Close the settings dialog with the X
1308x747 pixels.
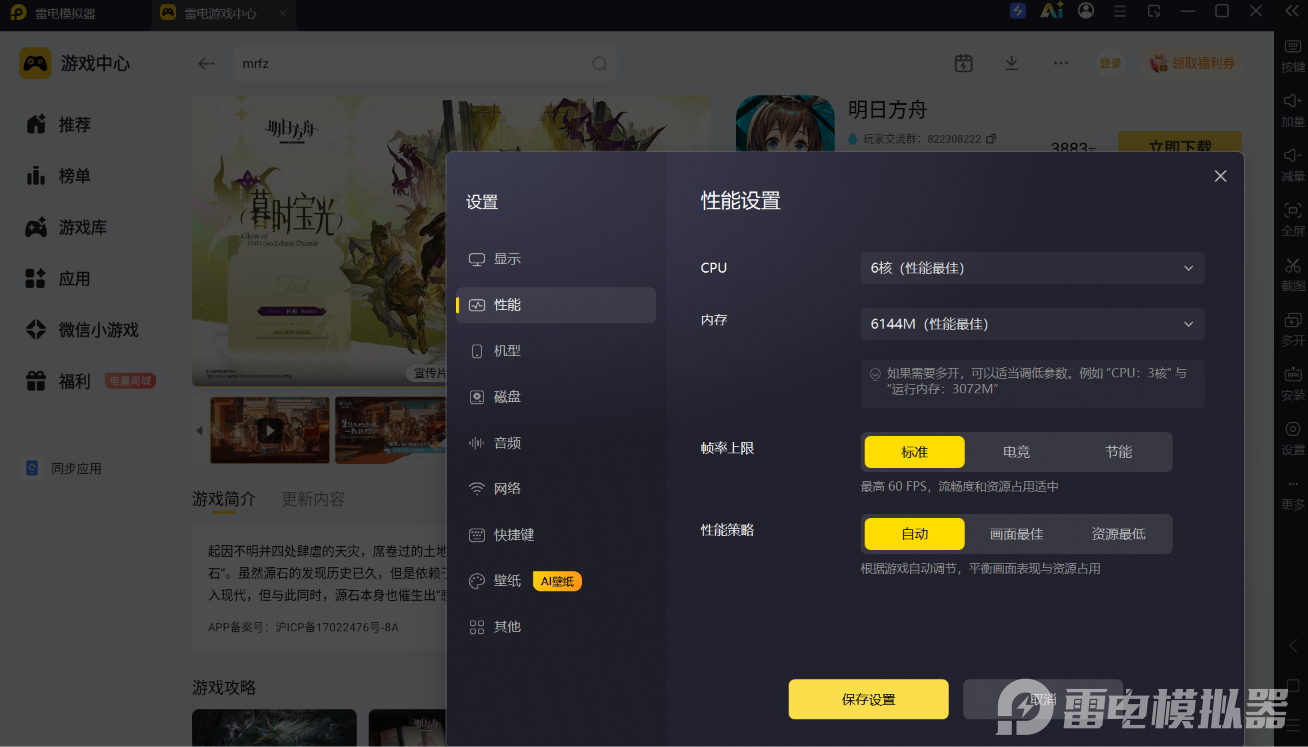[x=1220, y=176]
